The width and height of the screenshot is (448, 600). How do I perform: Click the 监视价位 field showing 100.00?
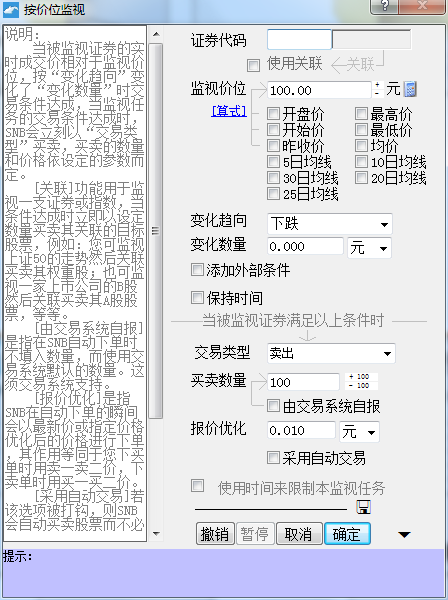click(319, 90)
